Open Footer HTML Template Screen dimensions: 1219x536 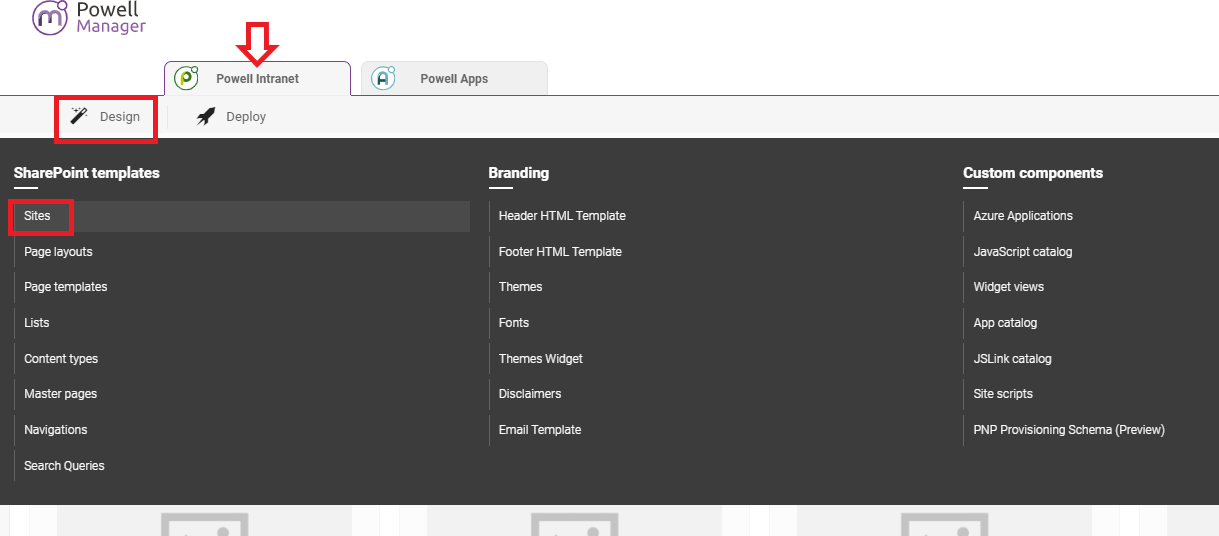pyautogui.click(x=560, y=252)
